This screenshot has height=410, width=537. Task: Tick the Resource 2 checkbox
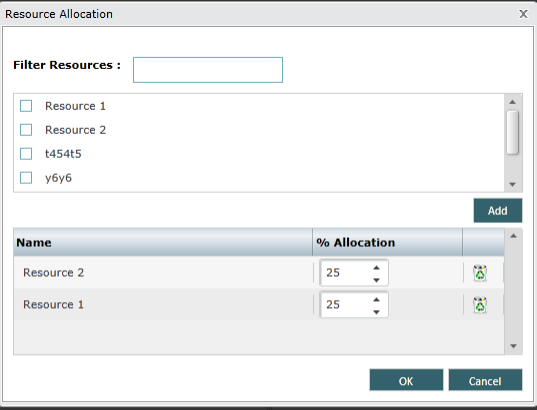[26, 130]
